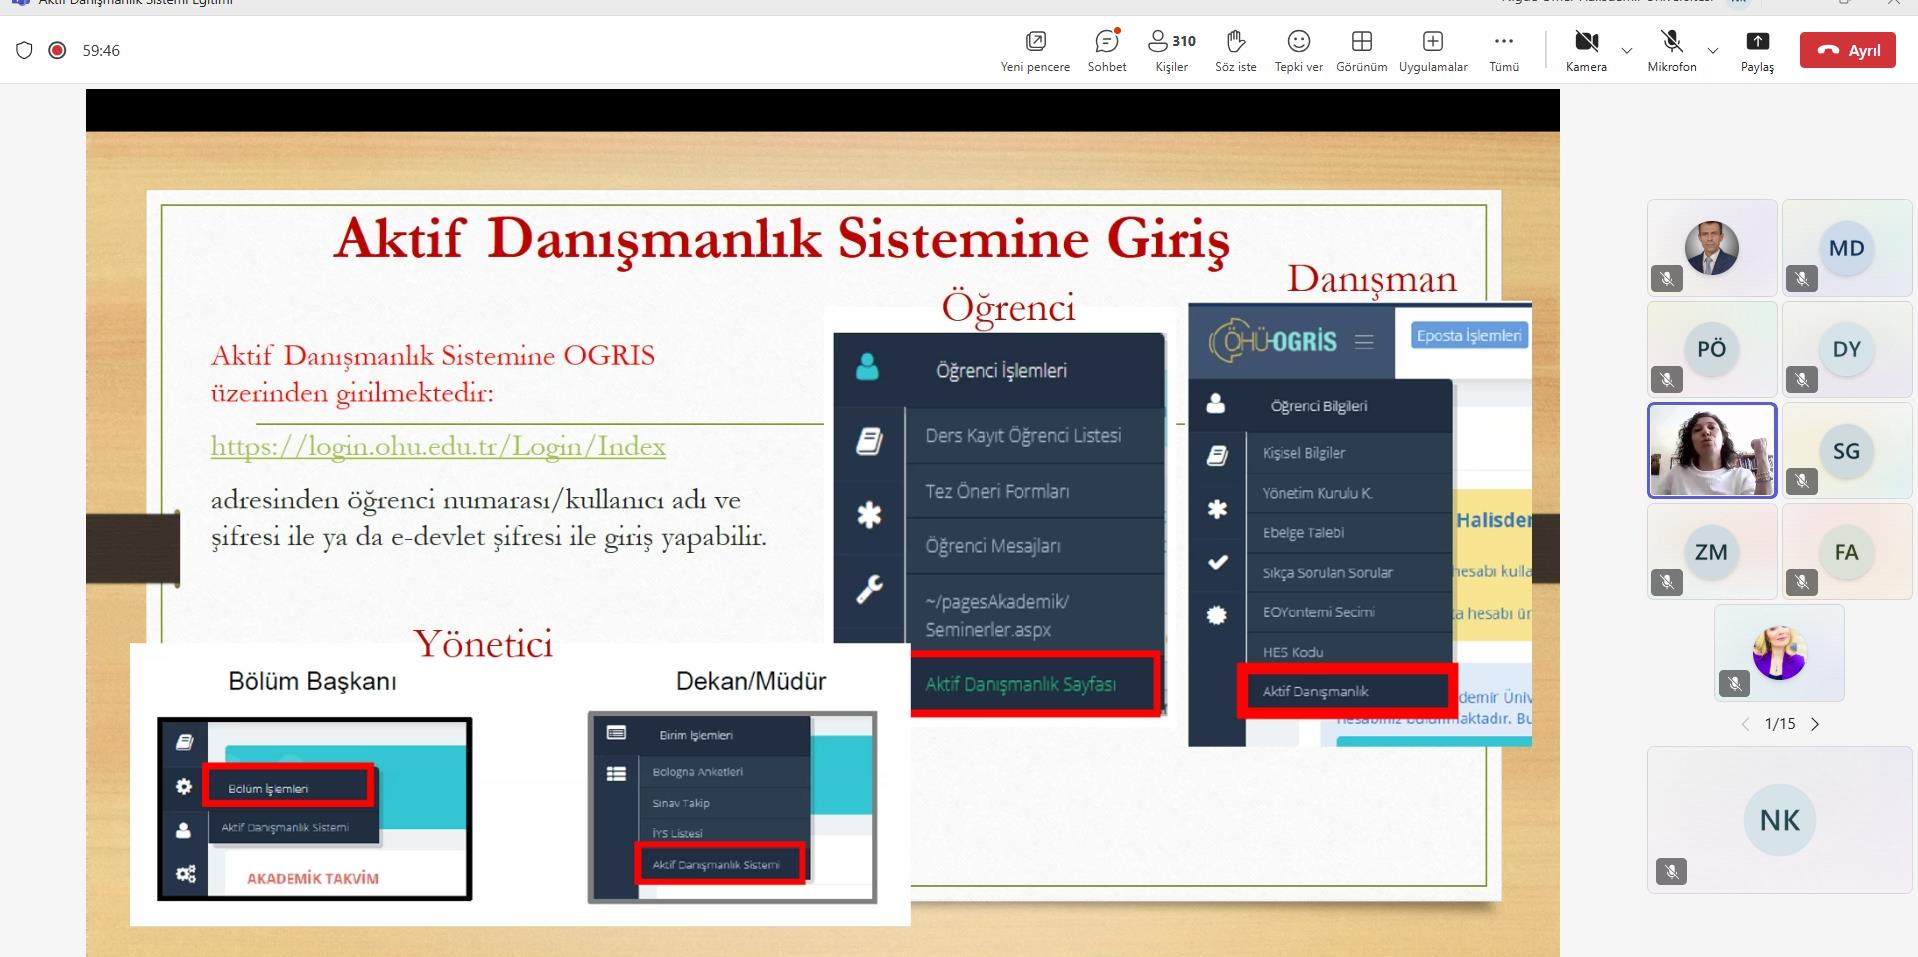1918x957 pixels.
Task: Expand the Mikrofon options arrow
Action: (x=1713, y=50)
